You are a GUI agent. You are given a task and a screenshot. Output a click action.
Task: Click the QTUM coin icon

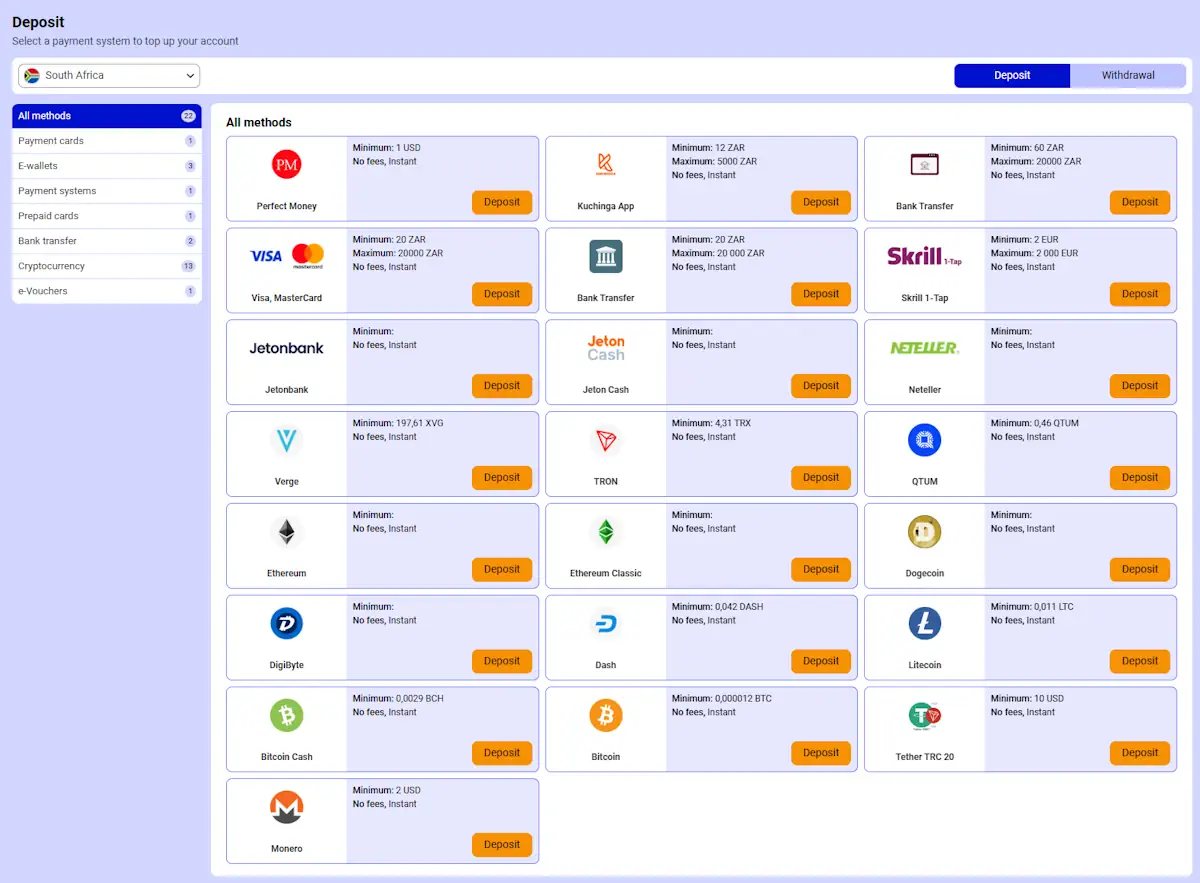tap(924, 440)
